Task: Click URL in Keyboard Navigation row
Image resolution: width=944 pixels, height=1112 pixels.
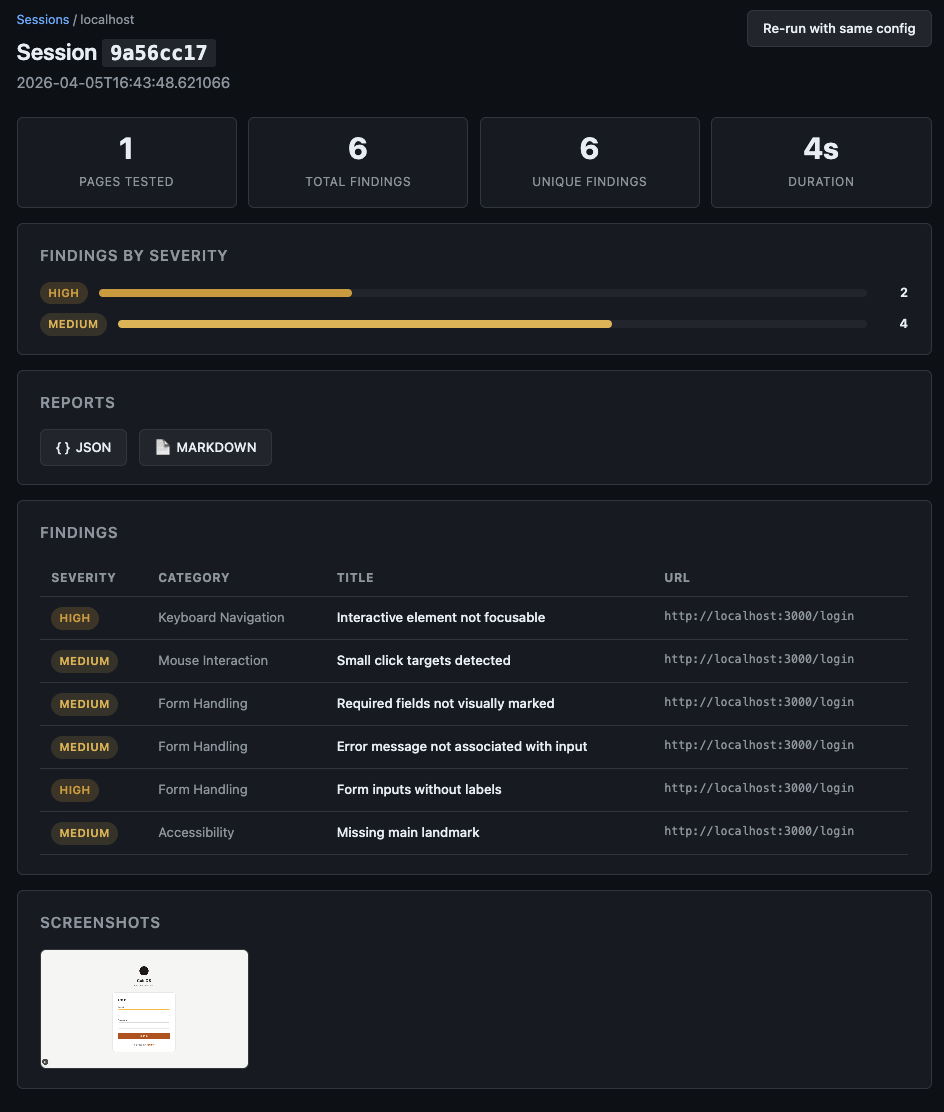Action: pos(759,616)
